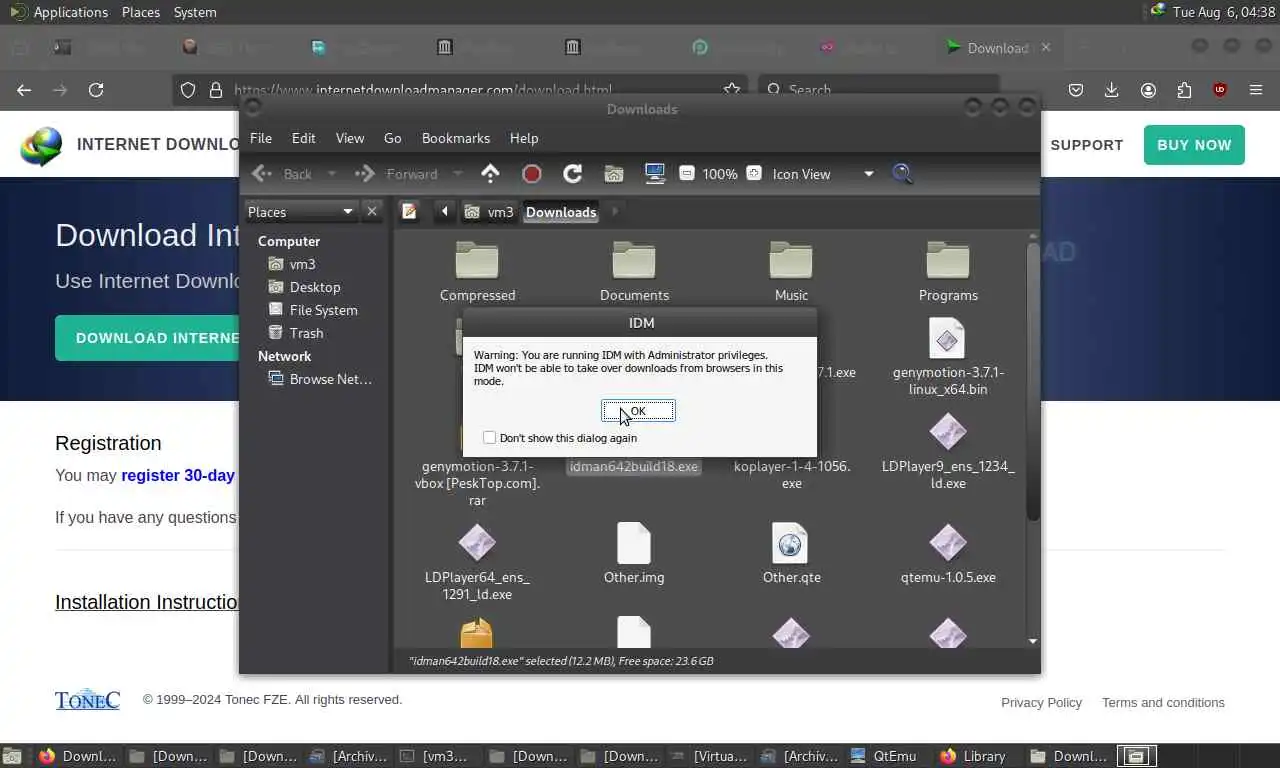Expand the Back history dropdown arrow
The width and height of the screenshot is (1280, 768).
[332, 174]
